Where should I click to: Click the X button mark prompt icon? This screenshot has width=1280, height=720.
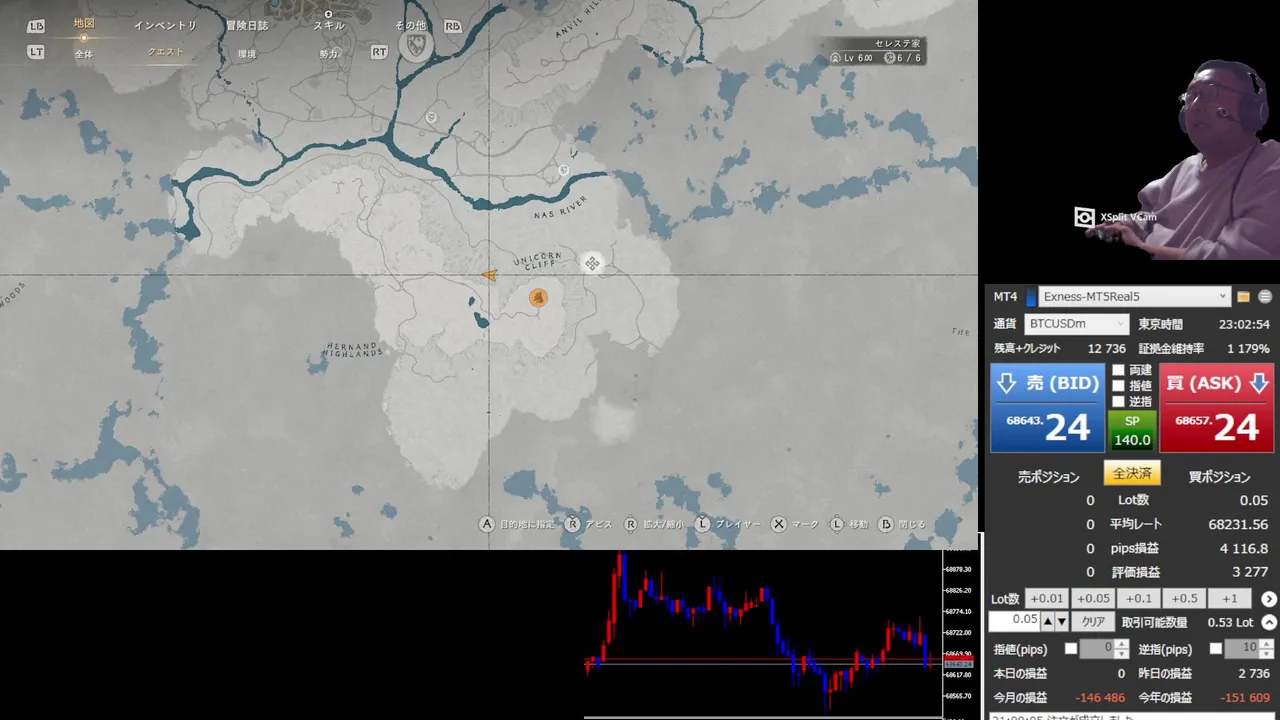click(779, 524)
